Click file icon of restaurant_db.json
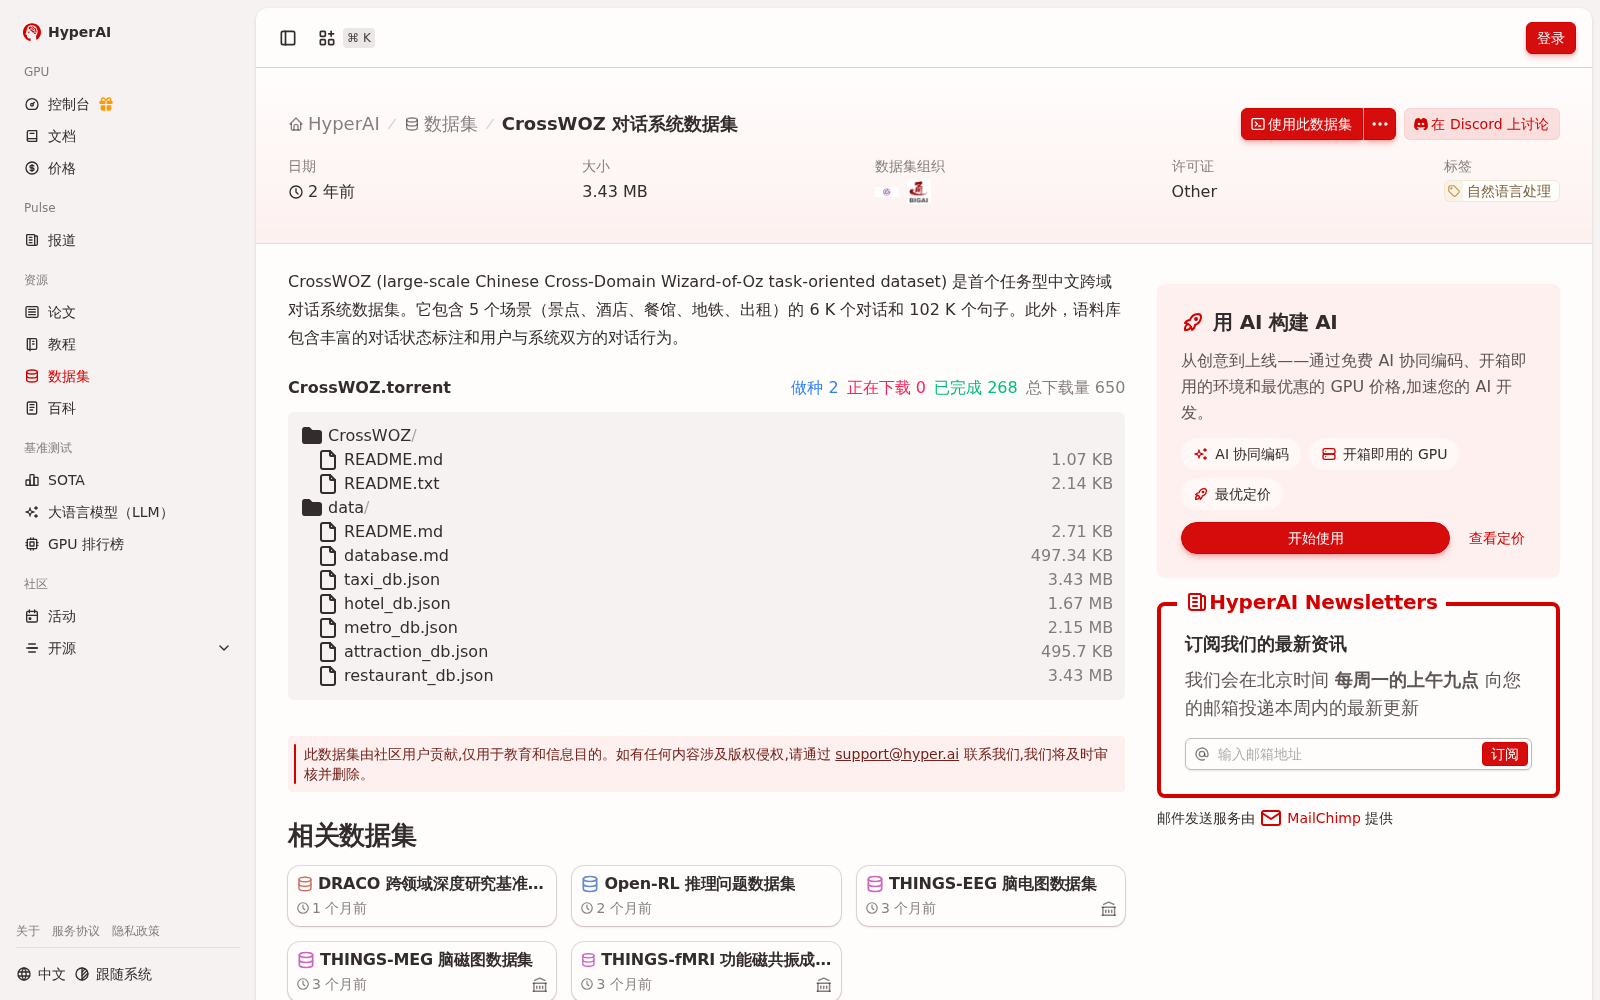This screenshot has width=1600, height=1000. click(x=327, y=675)
